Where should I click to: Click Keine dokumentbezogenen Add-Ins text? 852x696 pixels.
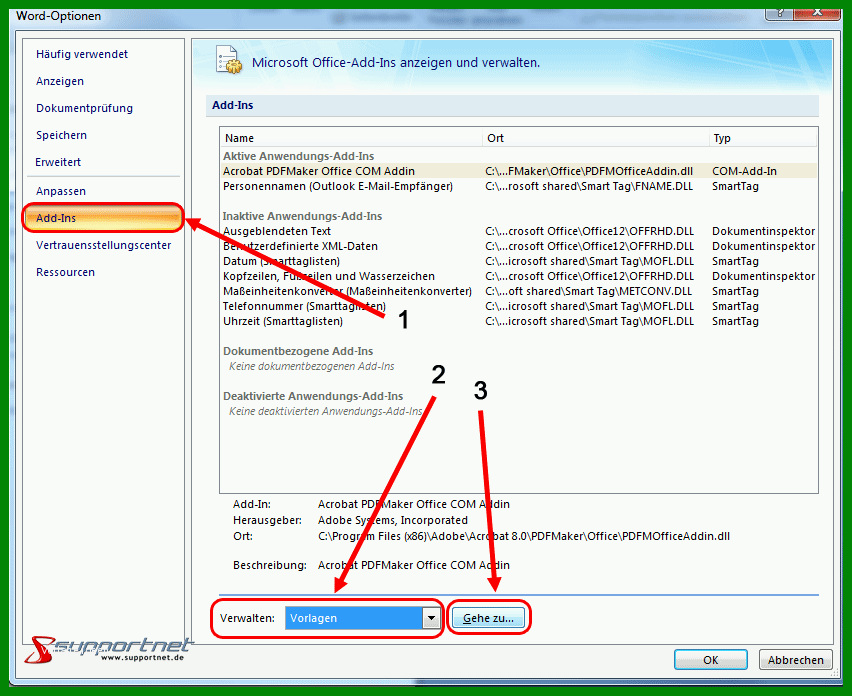point(311,366)
